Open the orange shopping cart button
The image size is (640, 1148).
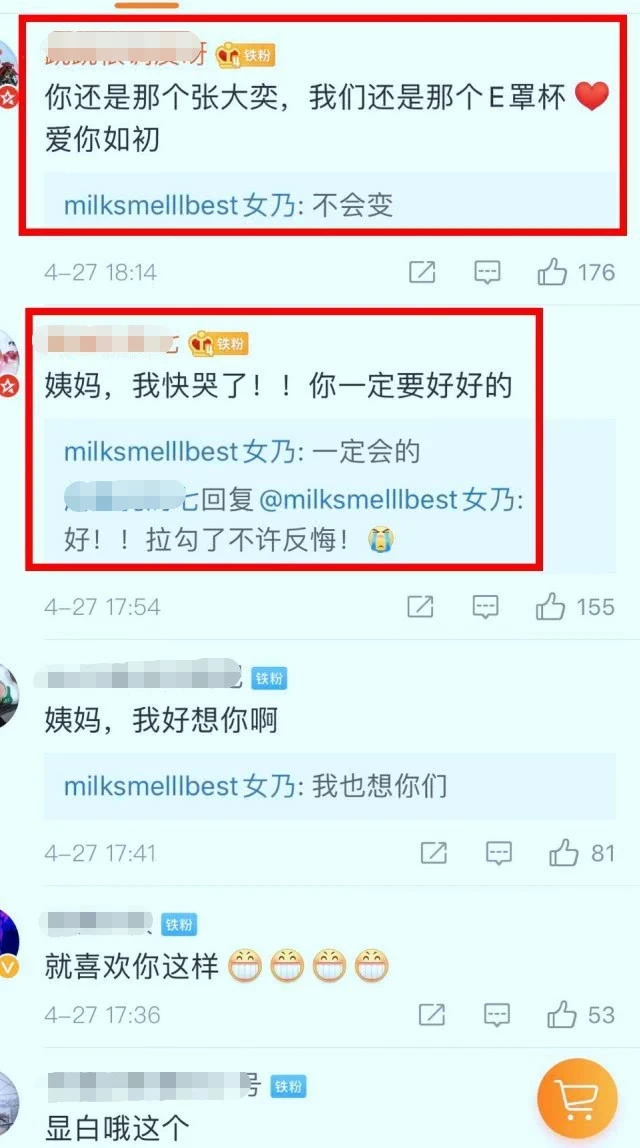coord(578,1098)
